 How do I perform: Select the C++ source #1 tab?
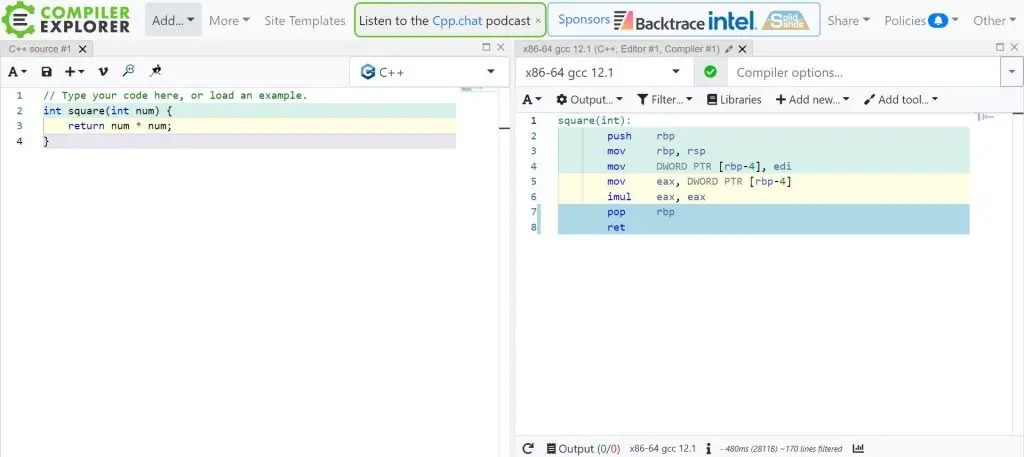(40, 49)
